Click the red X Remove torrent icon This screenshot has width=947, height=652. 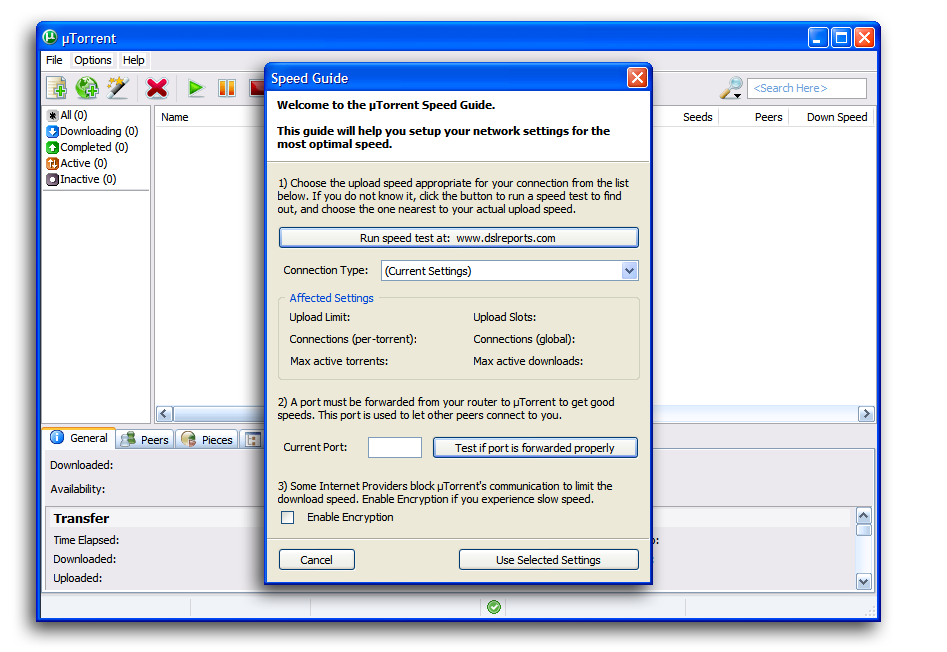pyautogui.click(x=157, y=88)
